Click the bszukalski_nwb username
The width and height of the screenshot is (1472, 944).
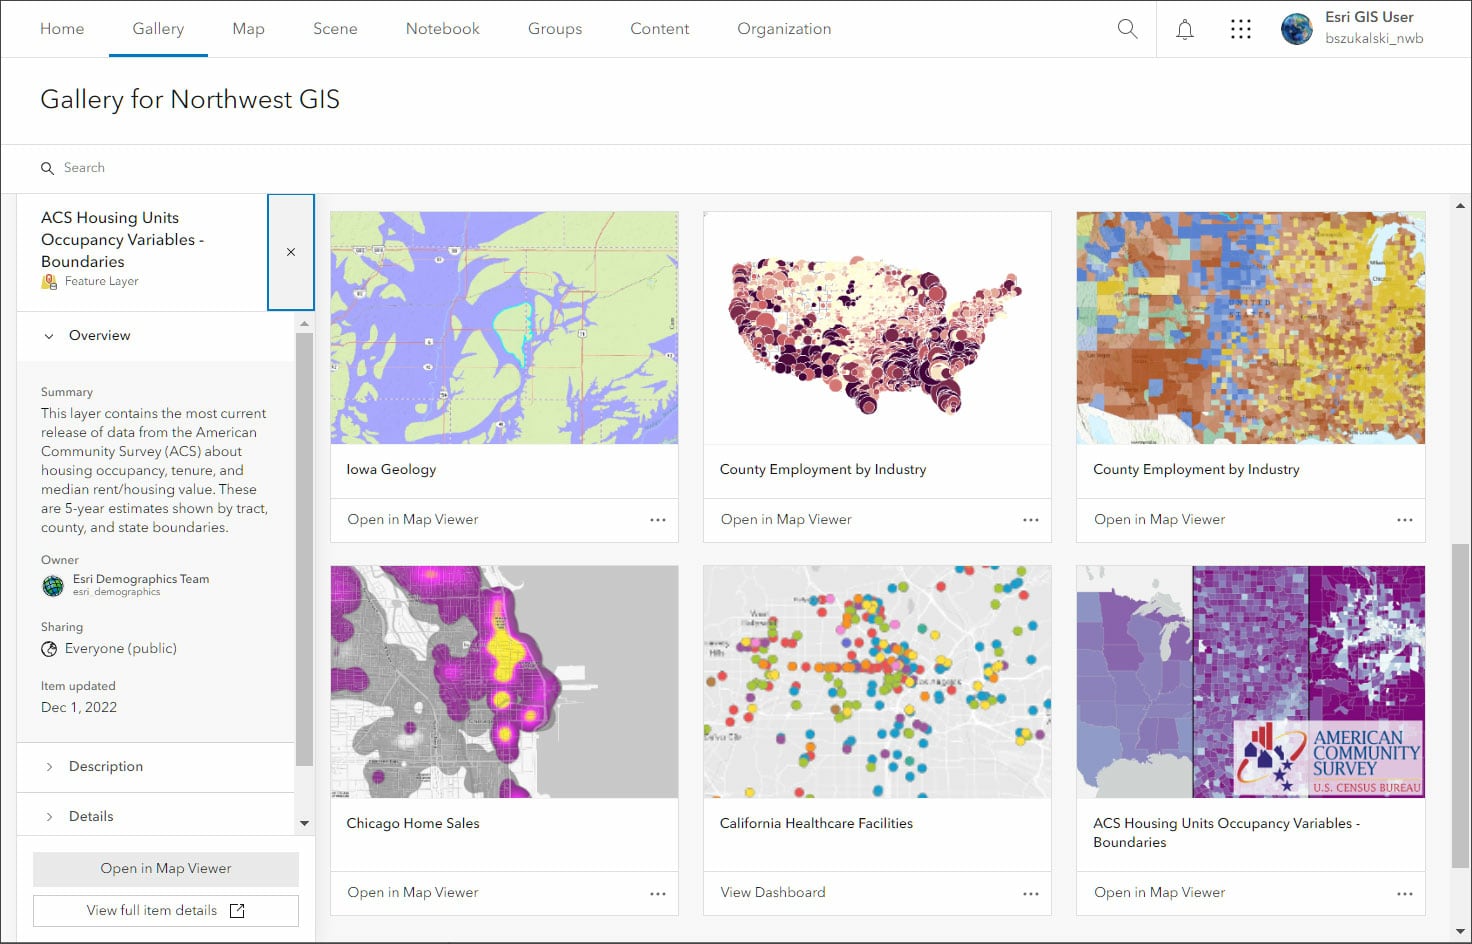tap(1374, 39)
